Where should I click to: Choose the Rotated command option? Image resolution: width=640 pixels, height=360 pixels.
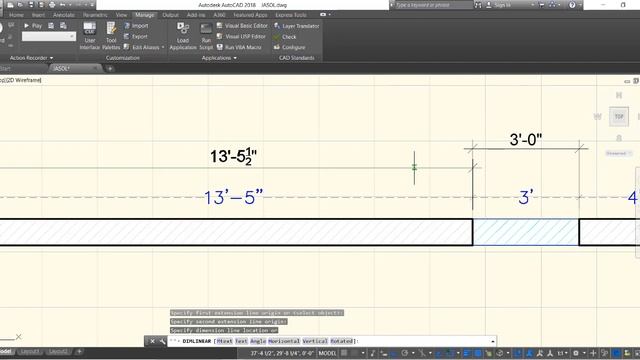[x=341, y=341]
